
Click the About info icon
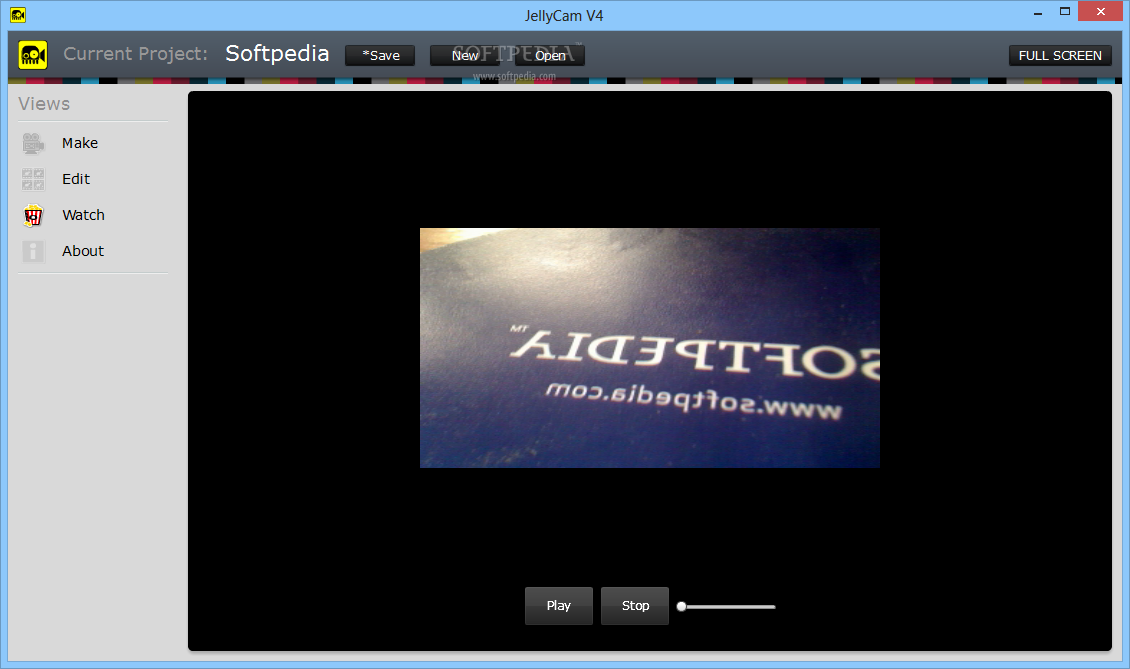(x=33, y=251)
